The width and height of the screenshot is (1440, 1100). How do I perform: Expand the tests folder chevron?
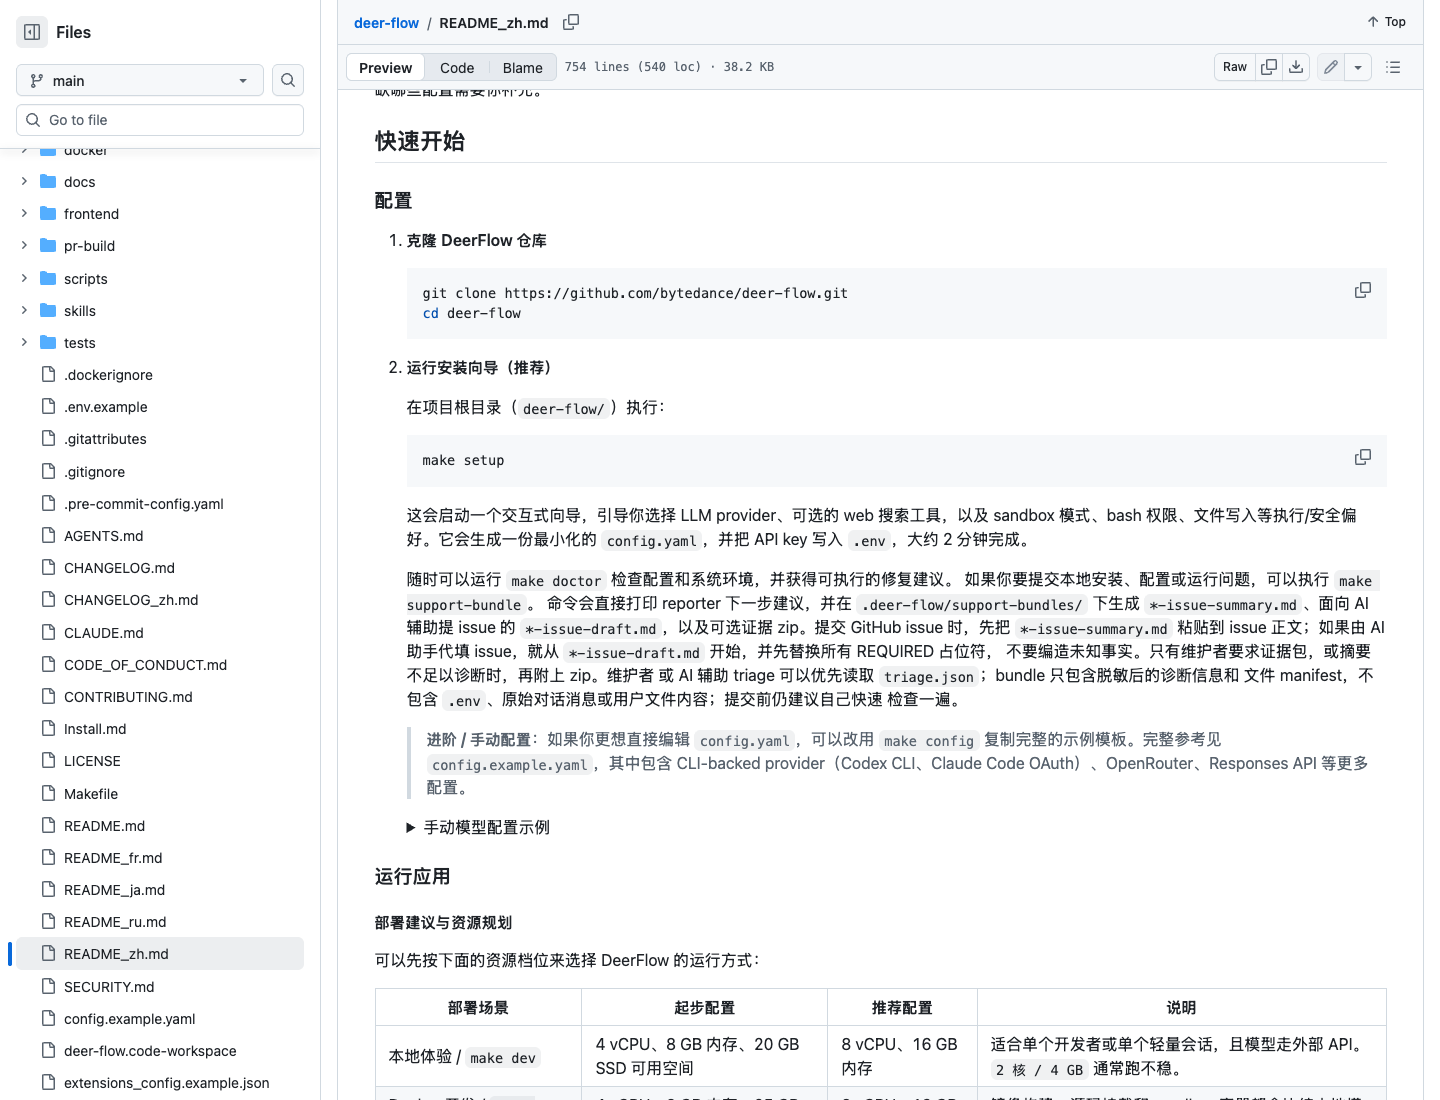pyautogui.click(x=24, y=343)
